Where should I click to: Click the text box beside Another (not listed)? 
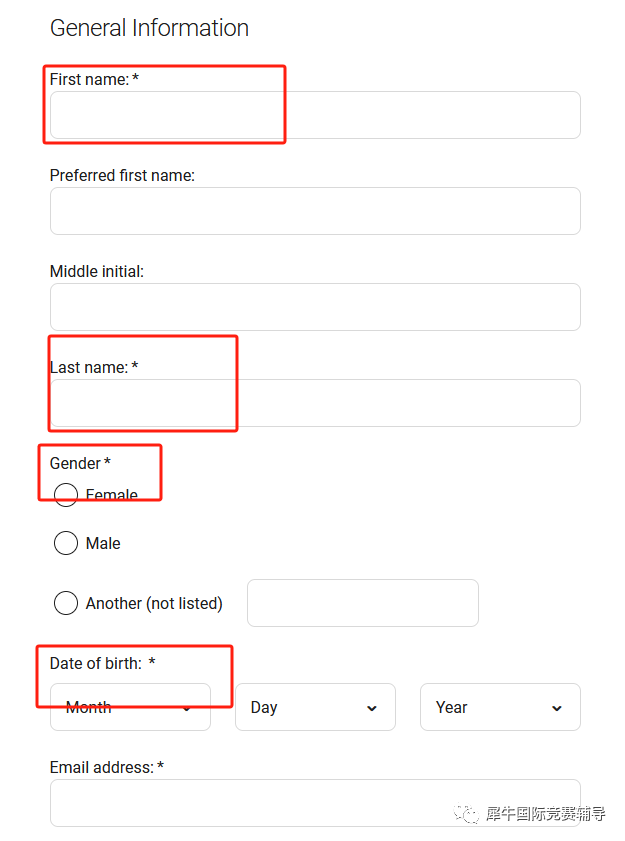tap(362, 603)
